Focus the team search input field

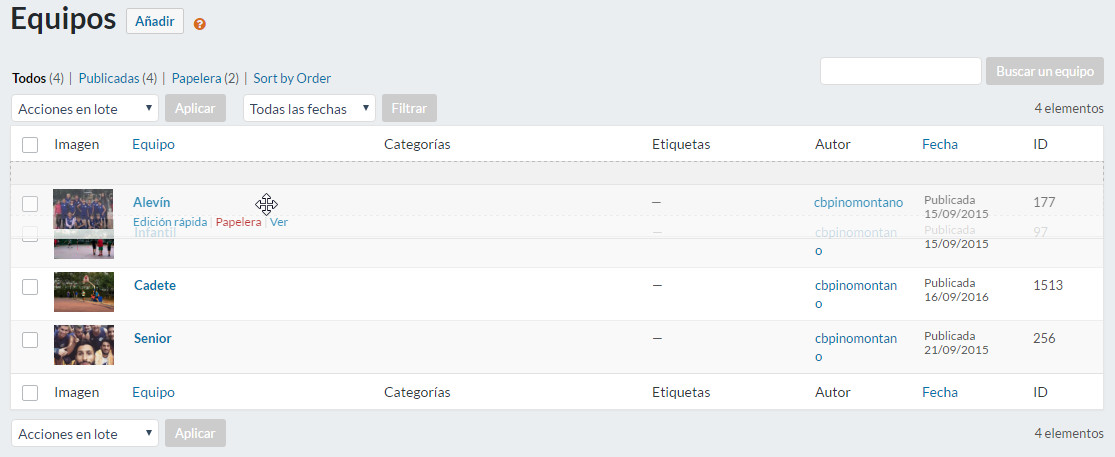click(901, 71)
